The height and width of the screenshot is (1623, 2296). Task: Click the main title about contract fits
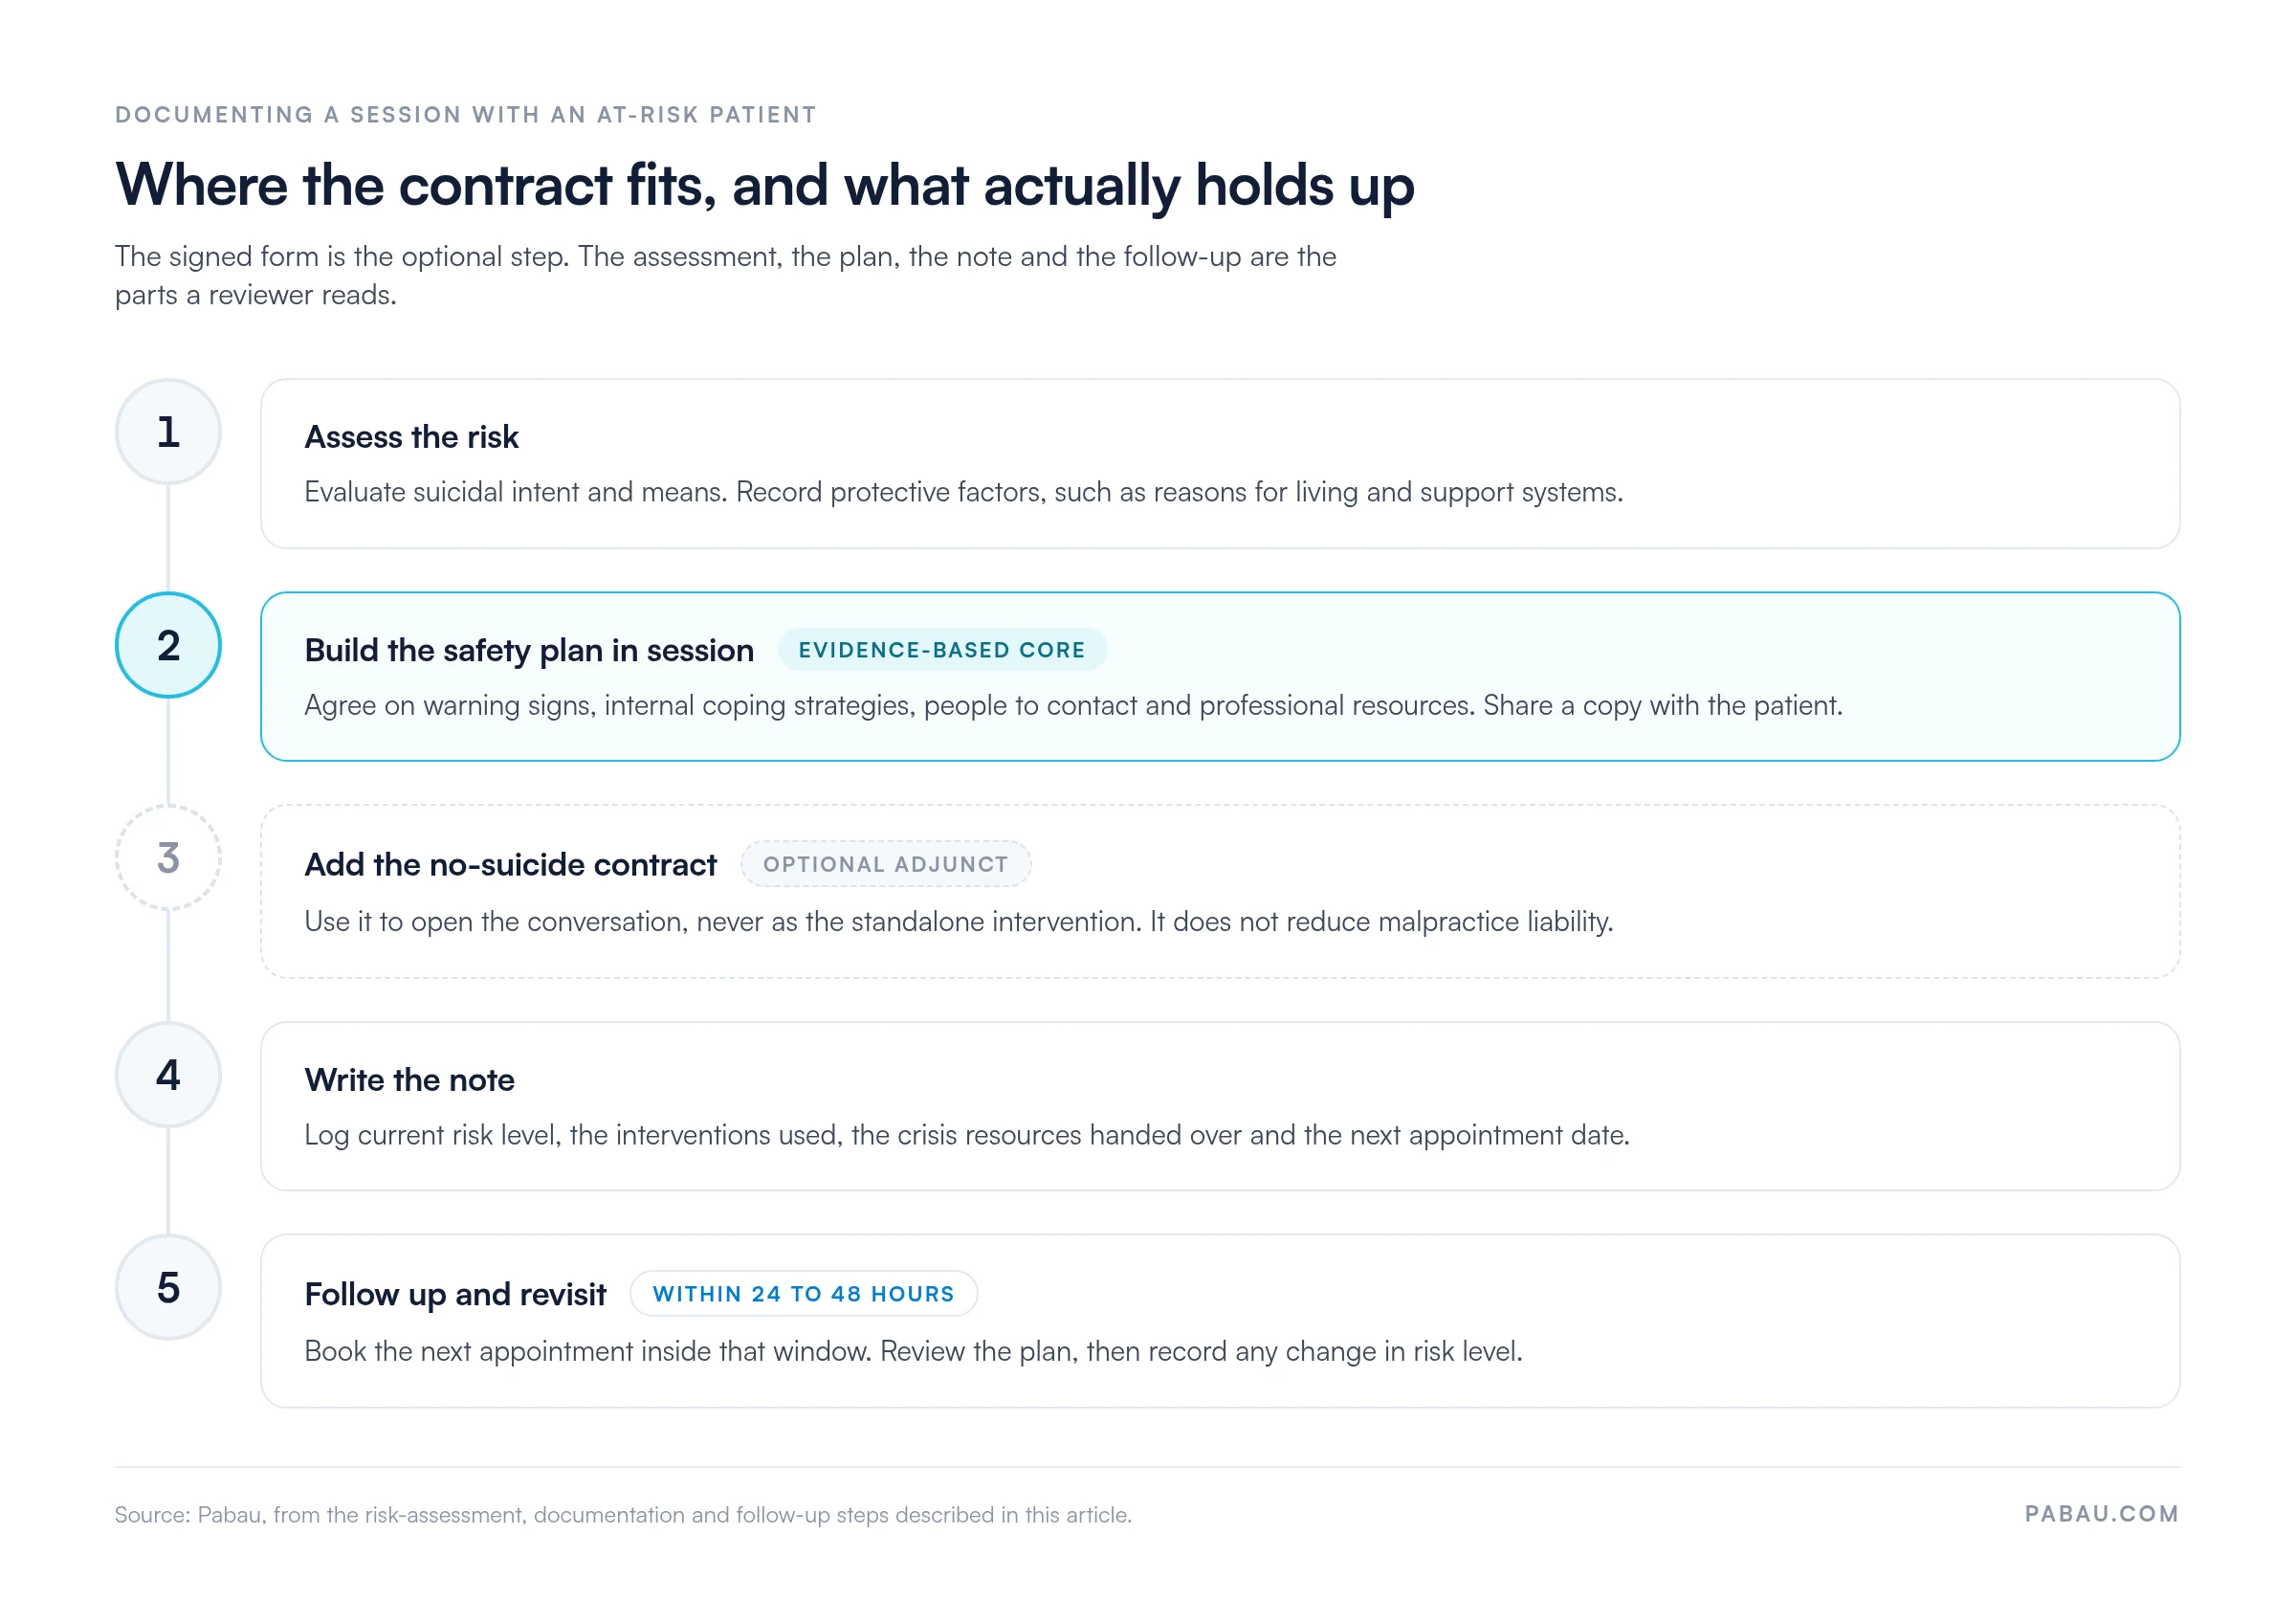pyautogui.click(x=765, y=185)
